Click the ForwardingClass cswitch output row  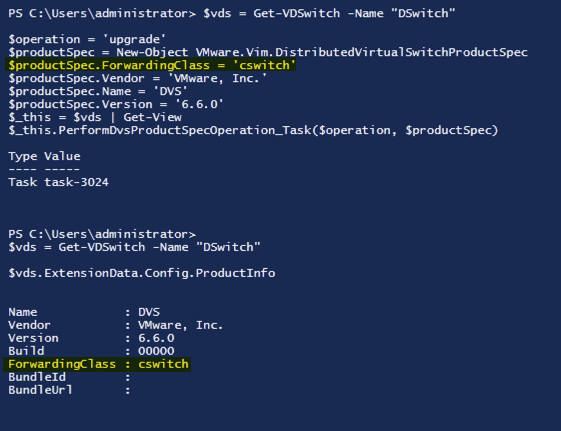[98, 364]
